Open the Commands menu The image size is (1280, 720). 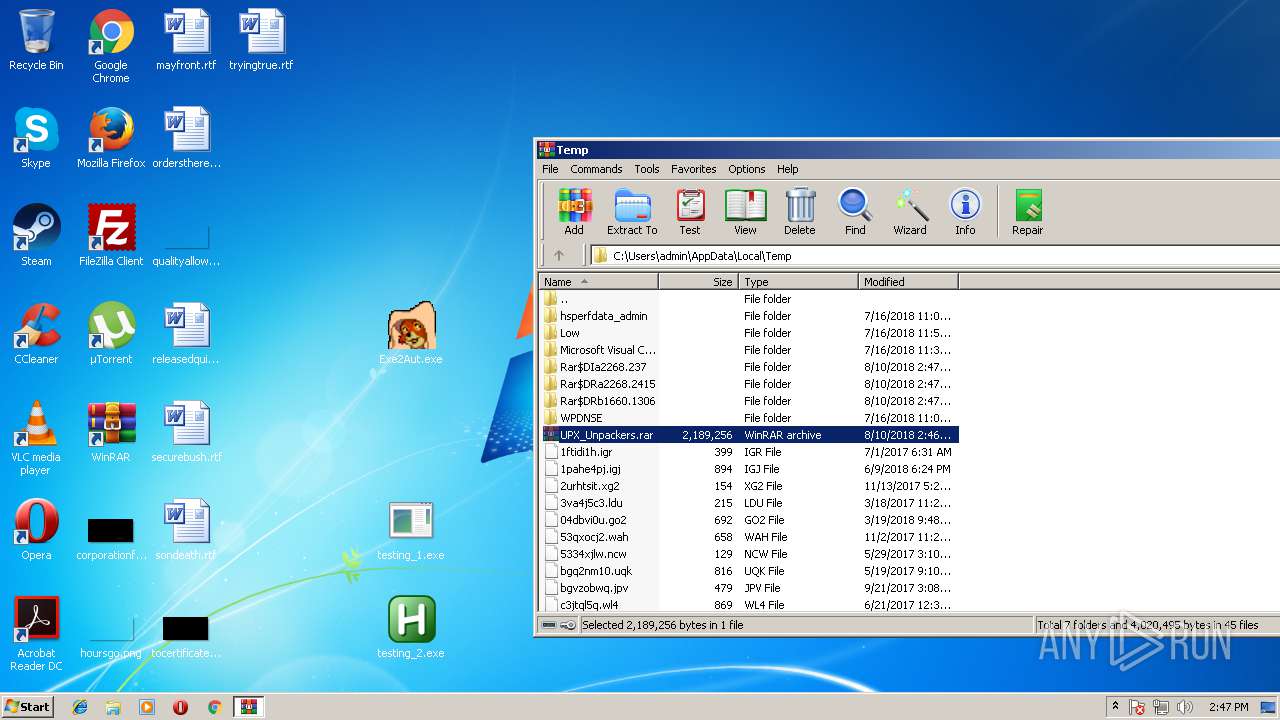tap(596, 169)
